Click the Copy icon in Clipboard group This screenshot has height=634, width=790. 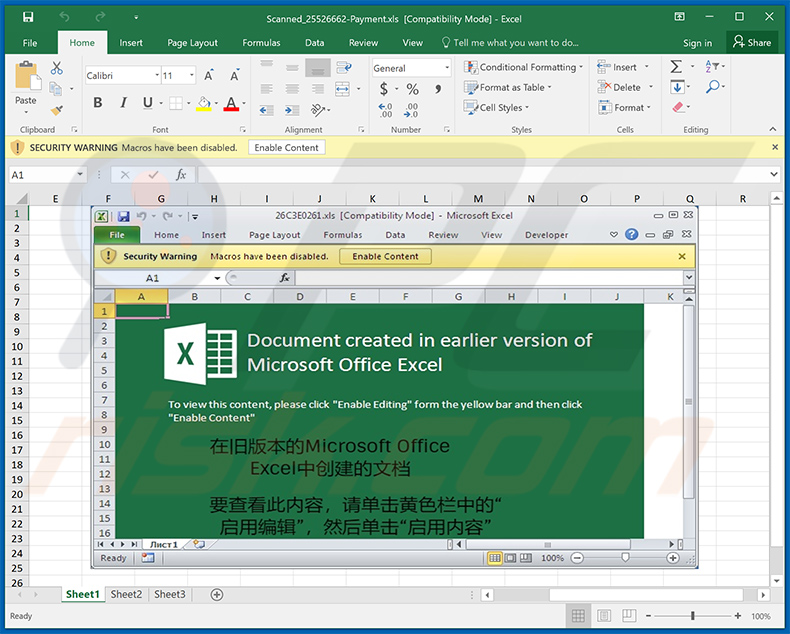pos(55,89)
